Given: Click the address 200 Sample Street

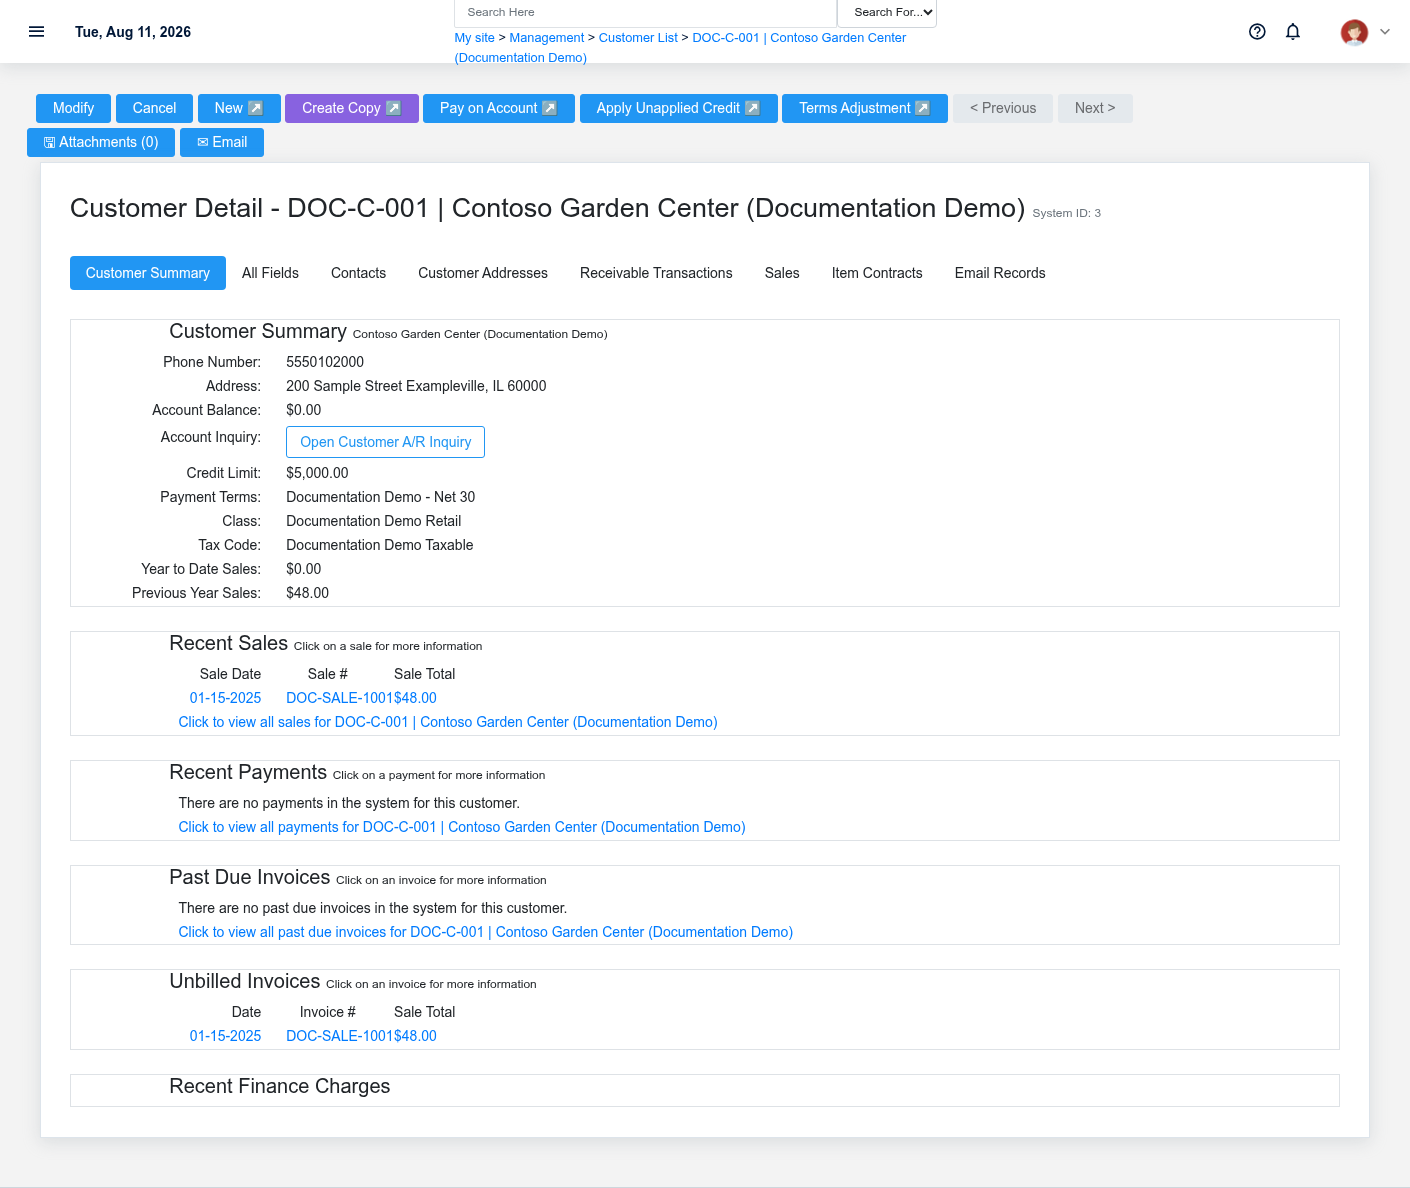Looking at the screenshot, I should (x=416, y=386).
